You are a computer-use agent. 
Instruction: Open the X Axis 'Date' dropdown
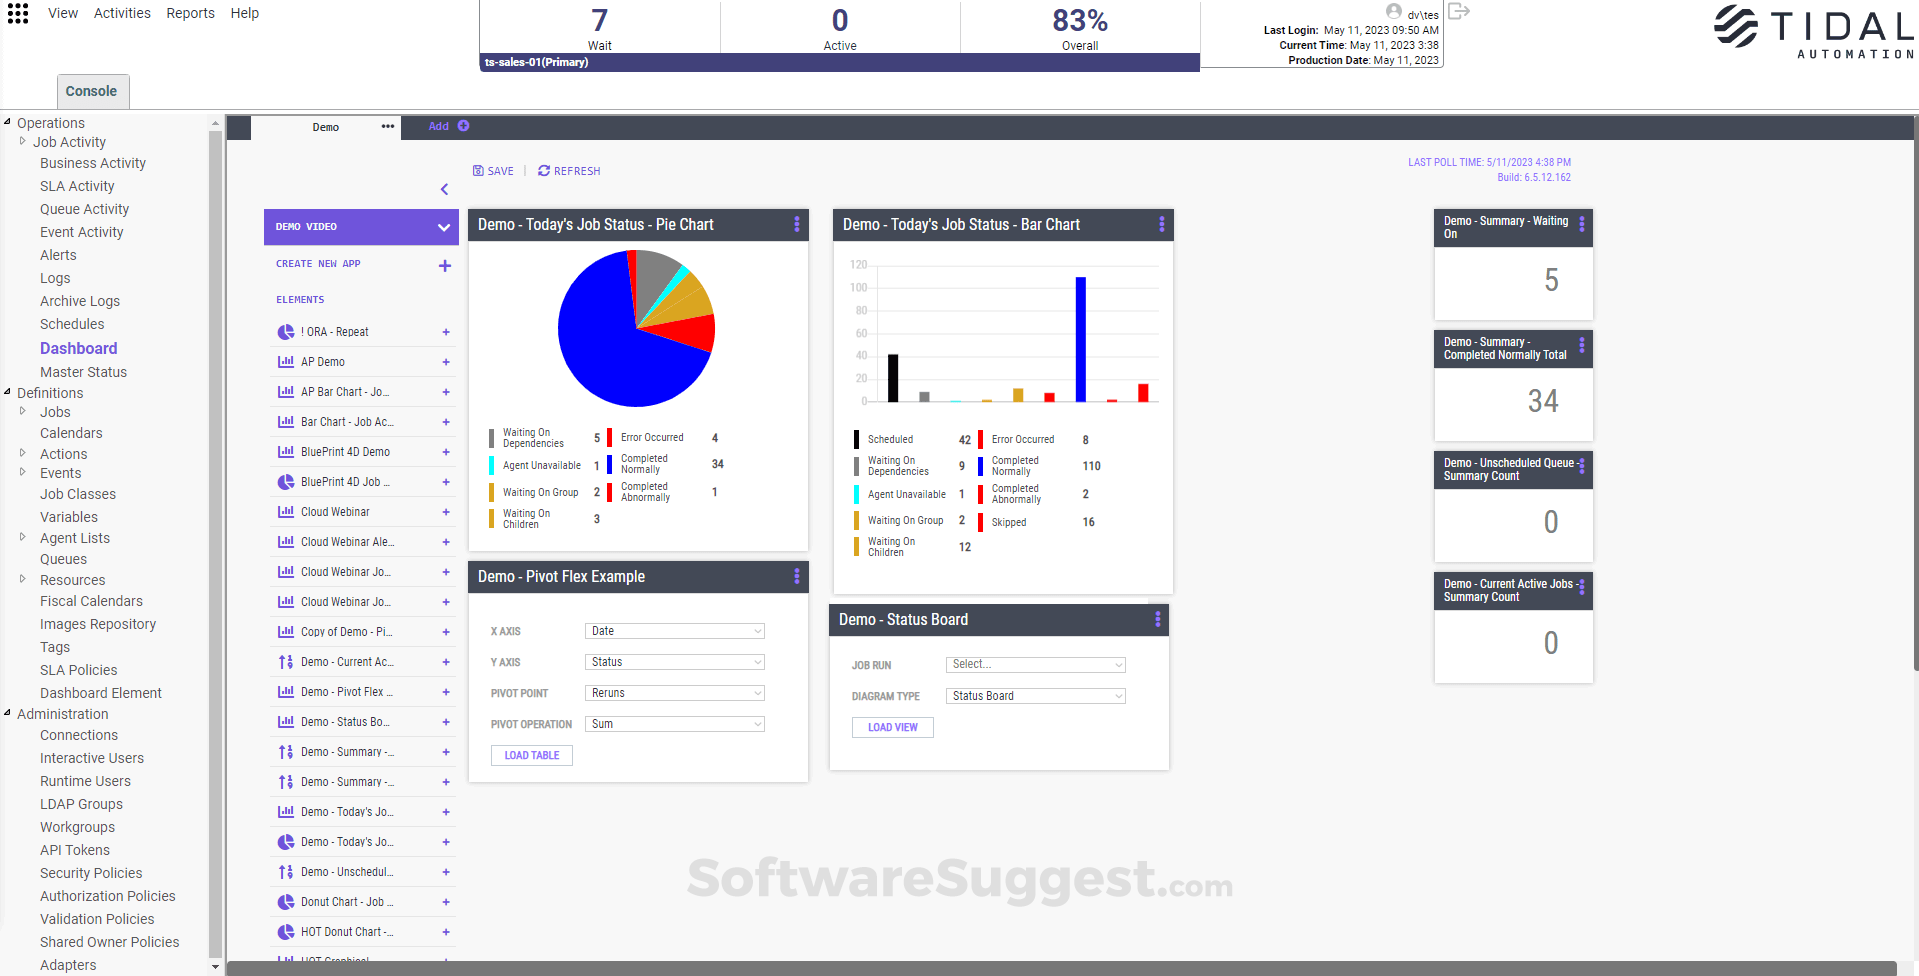[674, 631]
